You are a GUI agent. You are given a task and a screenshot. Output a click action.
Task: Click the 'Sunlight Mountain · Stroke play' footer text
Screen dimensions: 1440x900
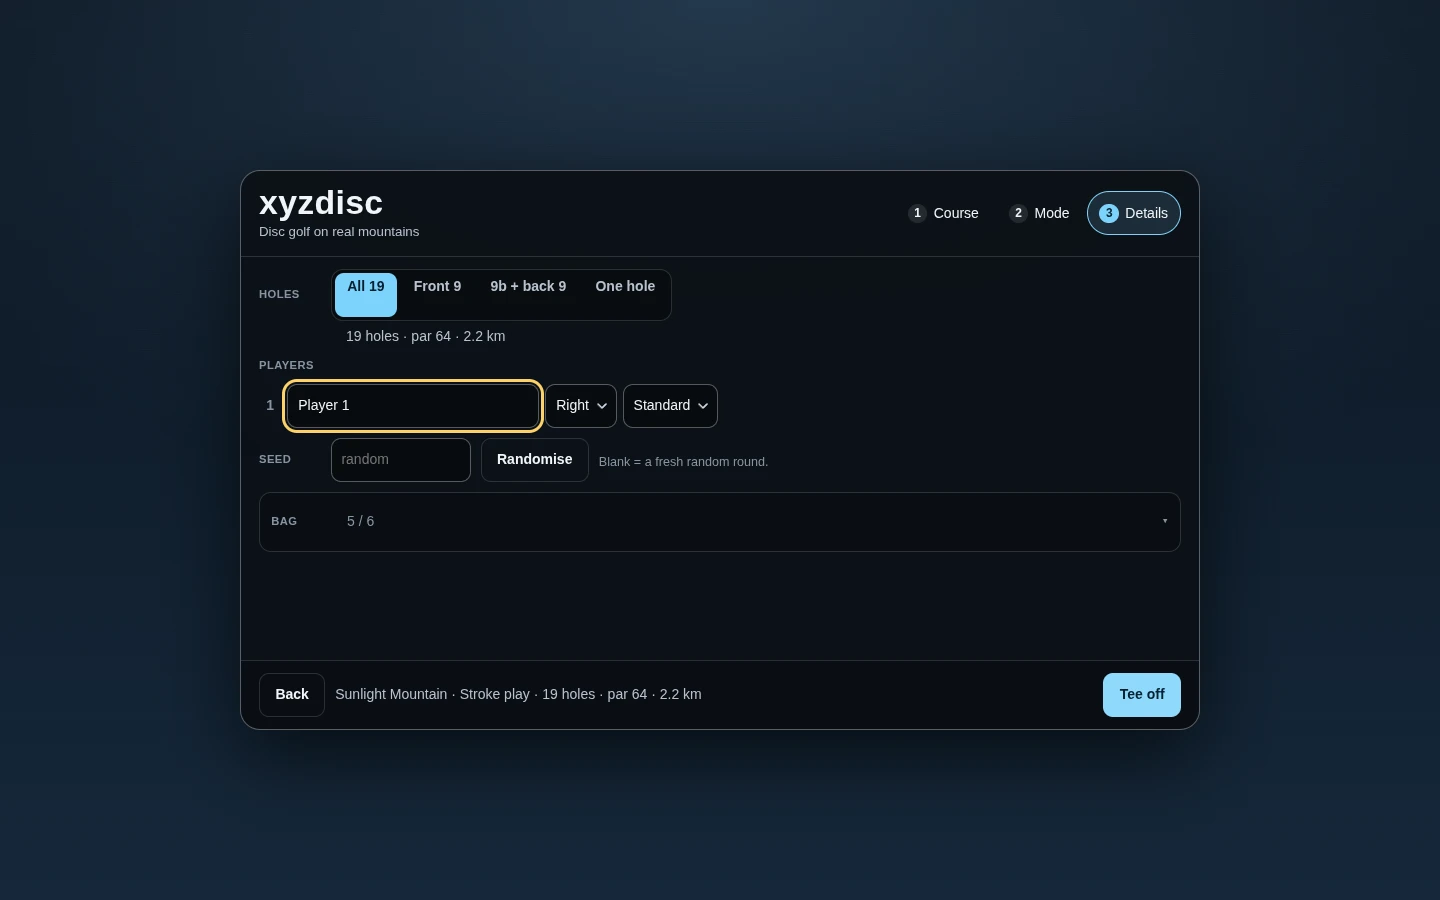pos(432,694)
